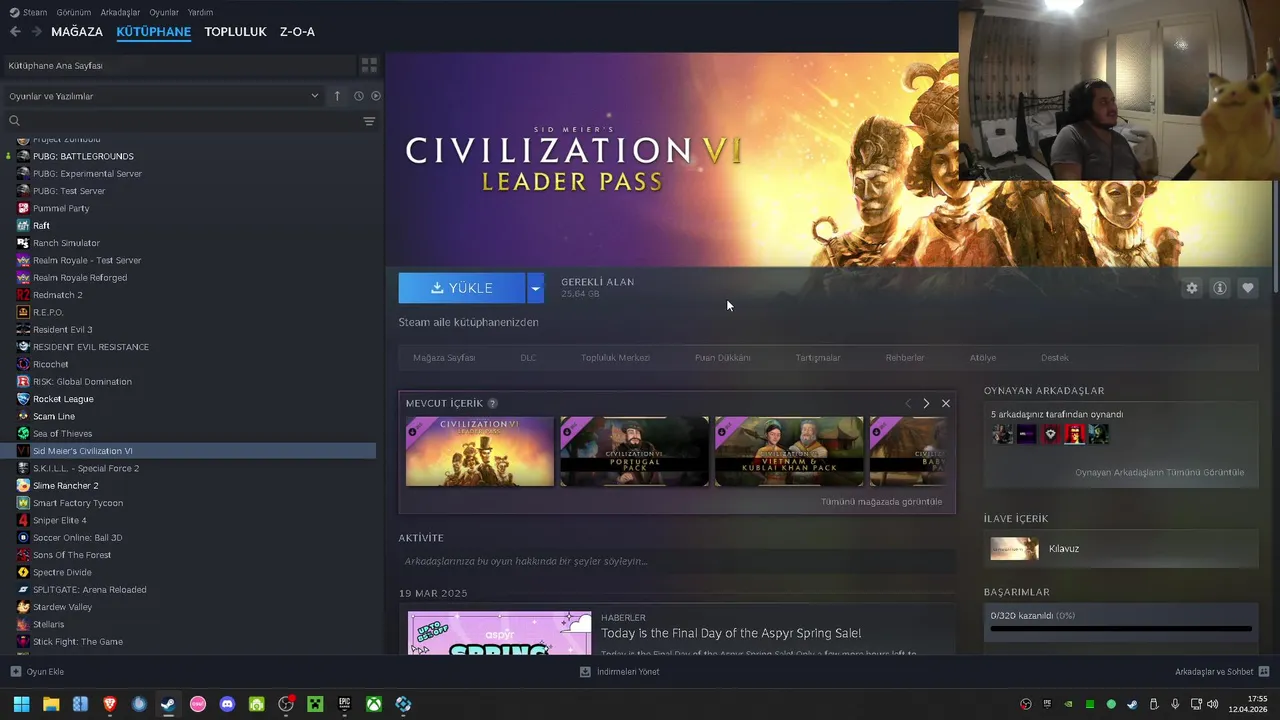Open Tartışmalar link
Image resolution: width=1280 pixels, height=720 pixels.
818,357
